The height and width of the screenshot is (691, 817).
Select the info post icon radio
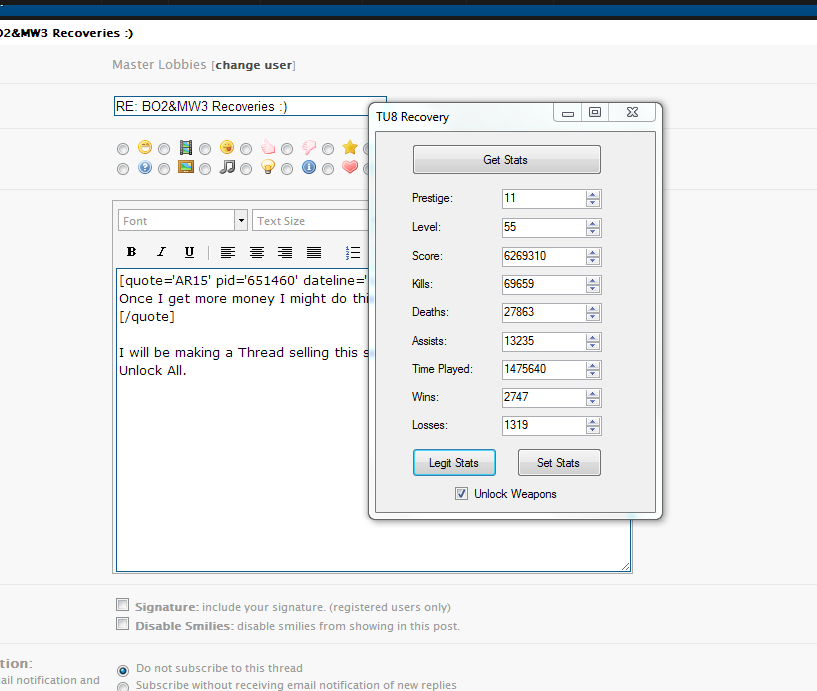pyautogui.click(x=287, y=169)
